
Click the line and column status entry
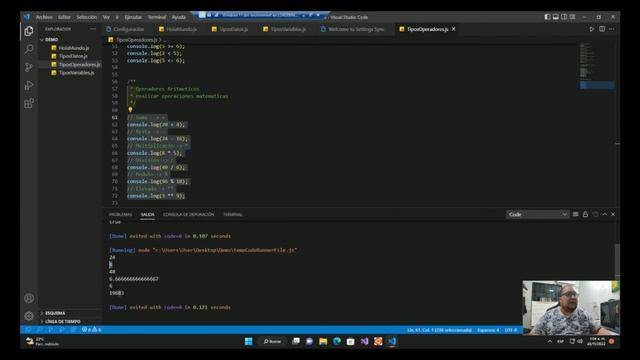click(439, 330)
